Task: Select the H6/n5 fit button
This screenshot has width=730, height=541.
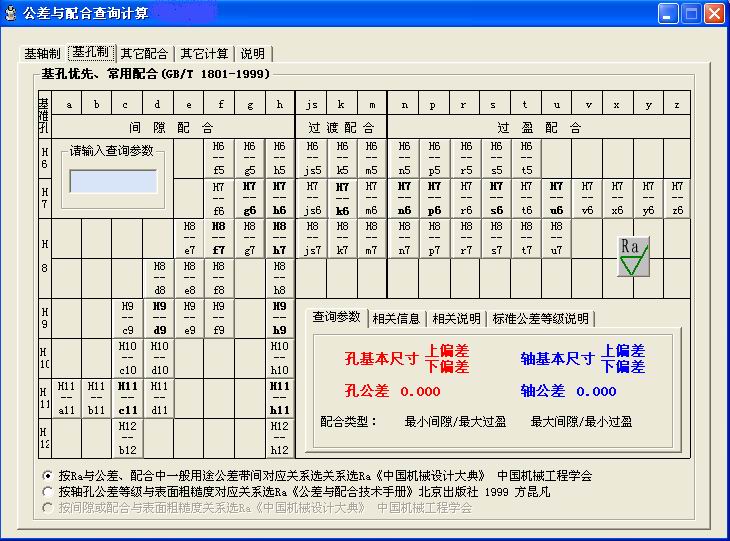Action: coord(404,158)
